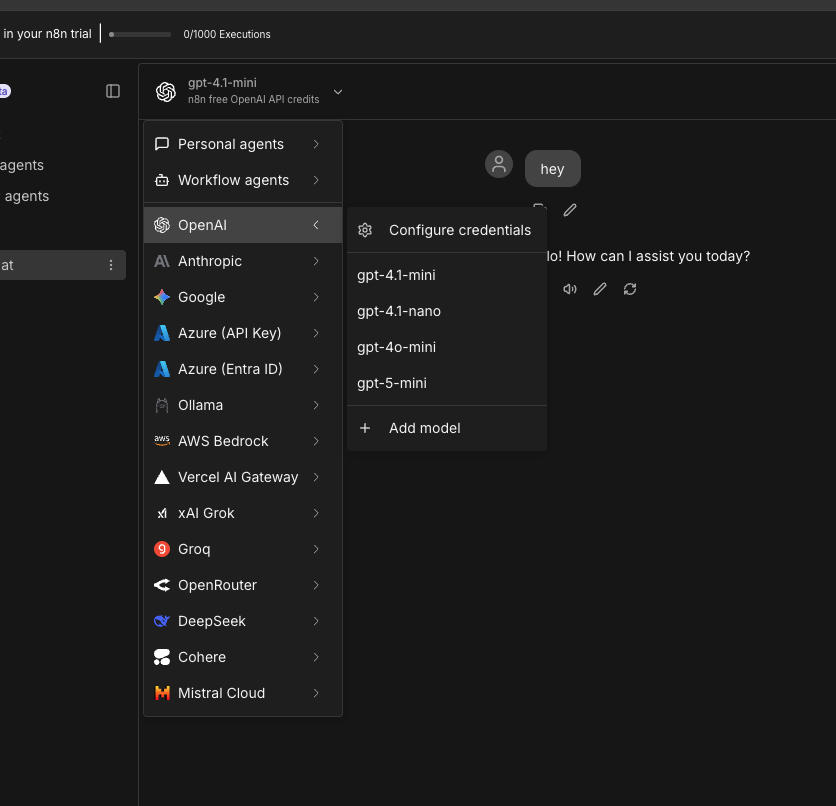The height and width of the screenshot is (806, 836).
Task: Pick gpt-4.1-nano in the submenu
Action: 398,311
